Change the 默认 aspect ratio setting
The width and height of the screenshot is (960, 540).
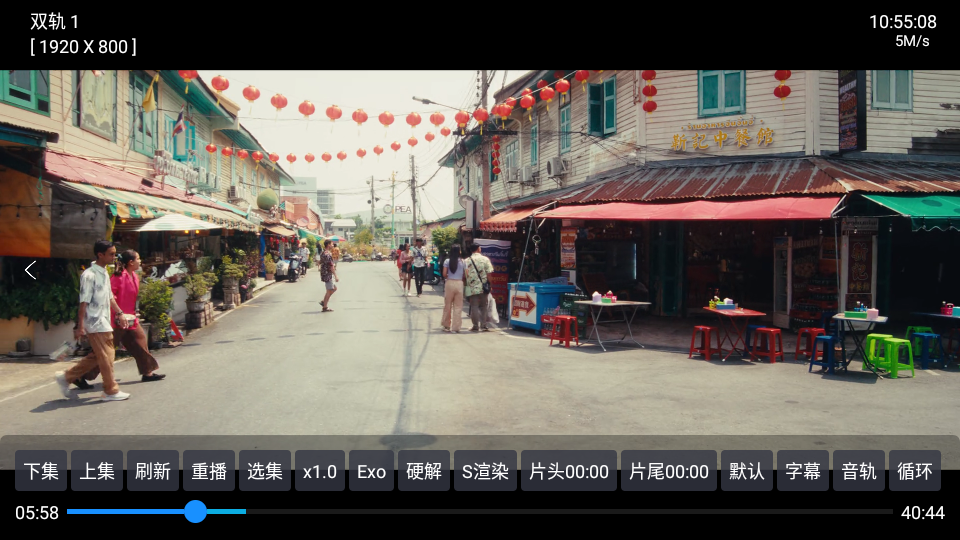click(x=747, y=471)
